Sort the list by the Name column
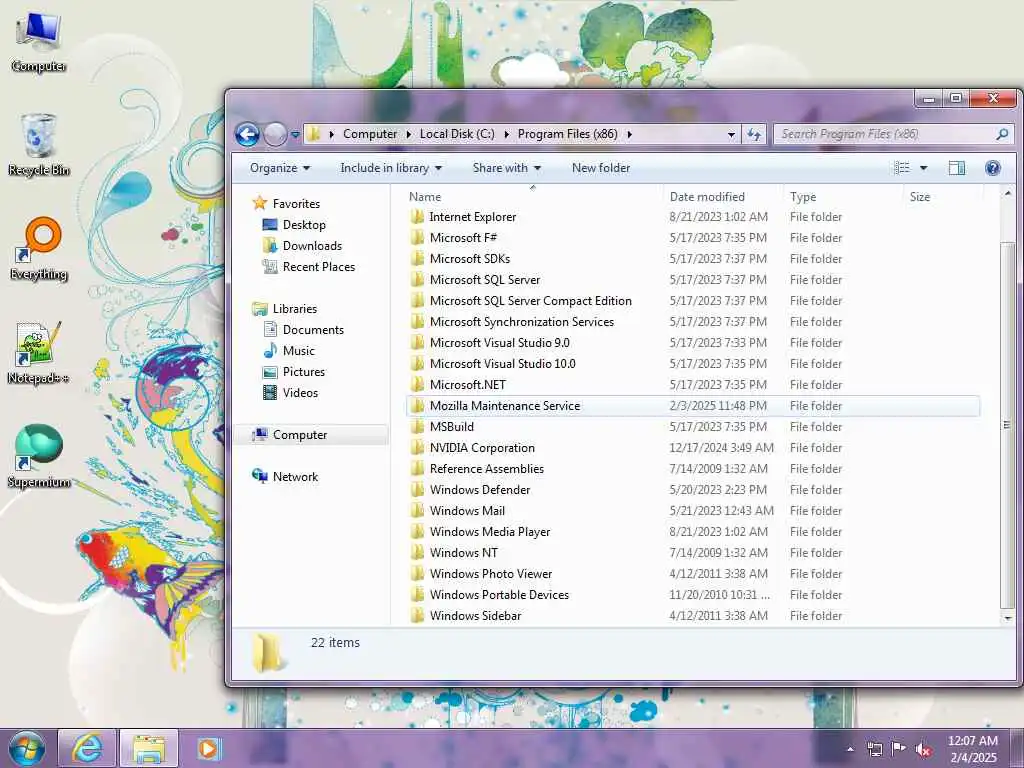 (532, 197)
